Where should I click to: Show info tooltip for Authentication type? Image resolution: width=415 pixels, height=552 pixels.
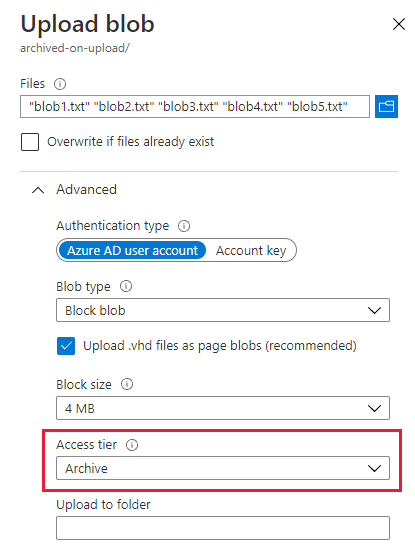(184, 226)
